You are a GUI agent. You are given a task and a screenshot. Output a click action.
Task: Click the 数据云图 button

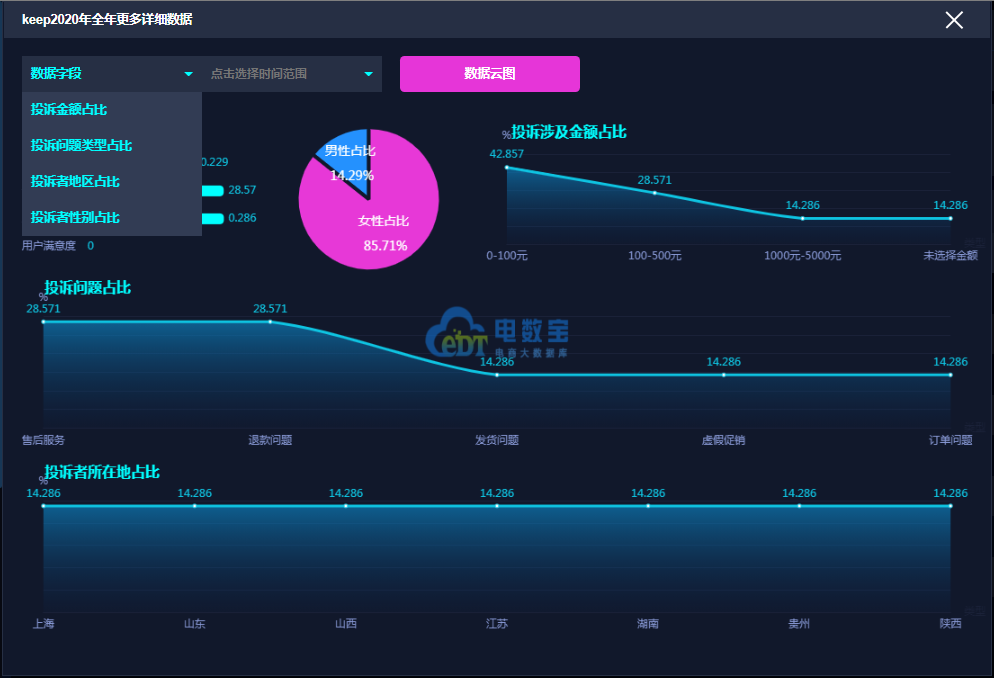tap(489, 74)
